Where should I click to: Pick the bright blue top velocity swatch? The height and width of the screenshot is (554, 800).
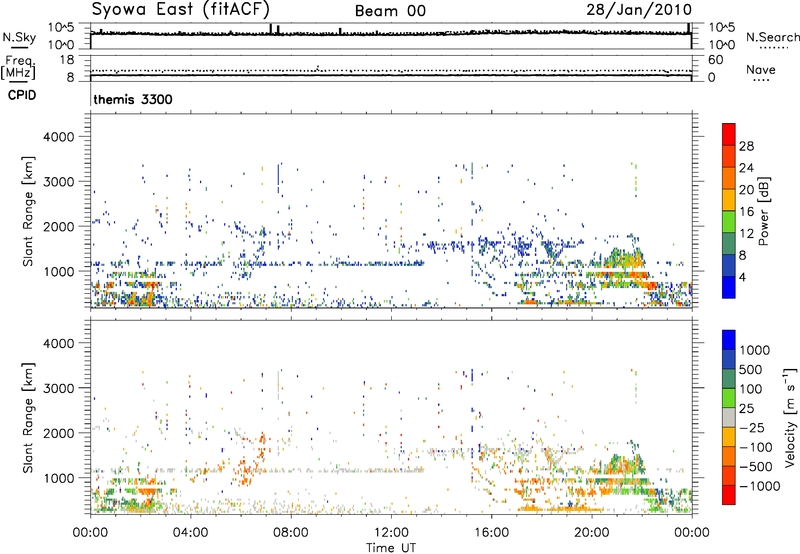[729, 340]
